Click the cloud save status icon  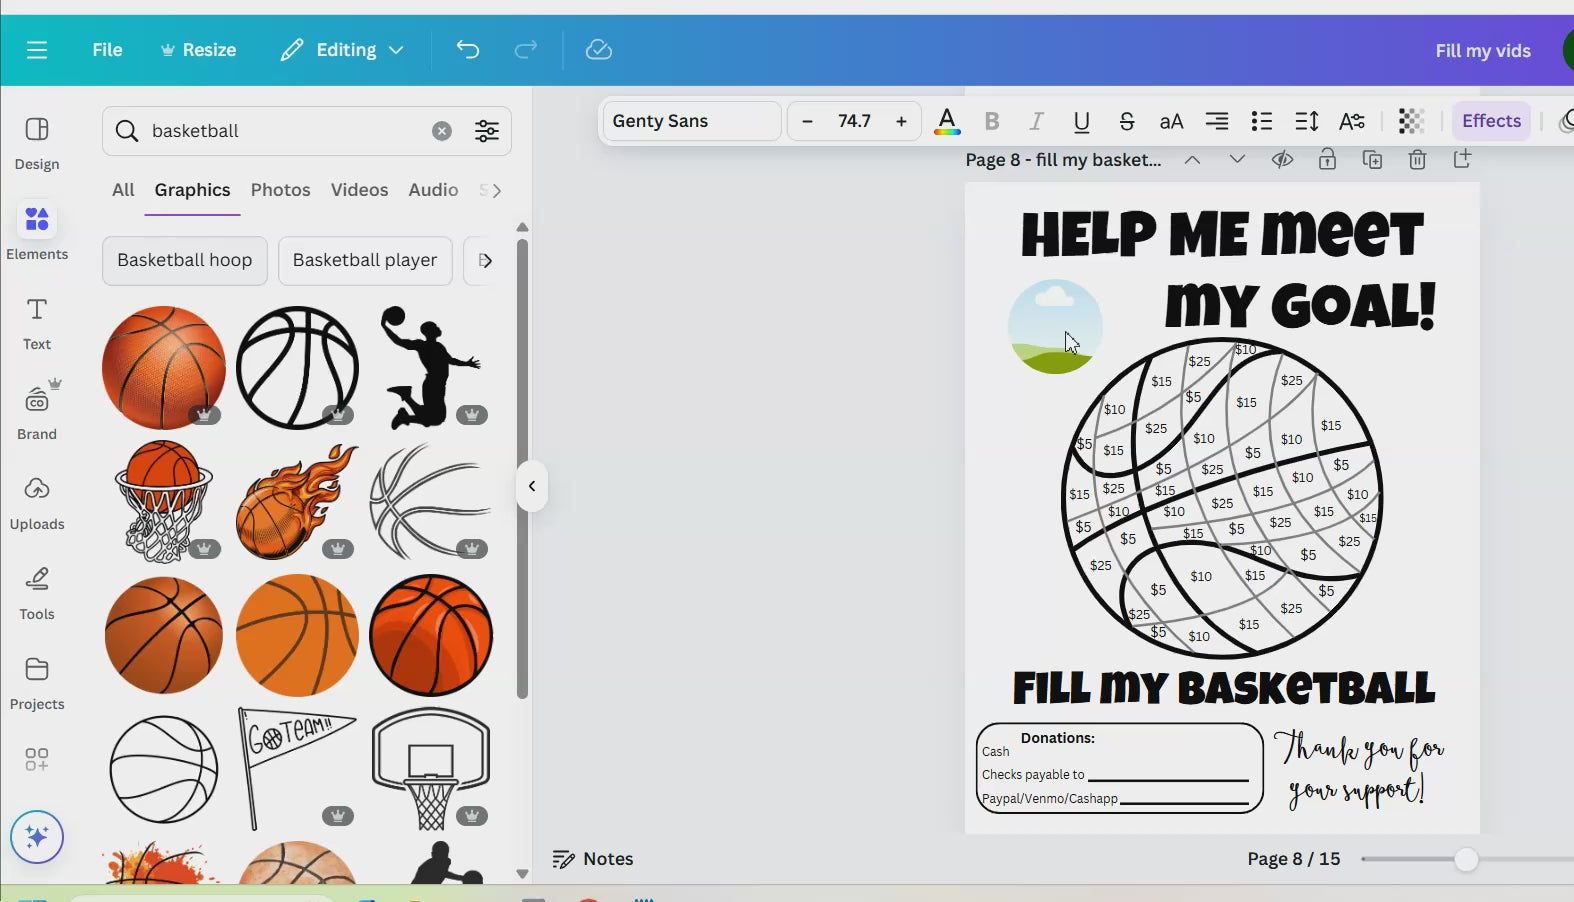tap(598, 50)
